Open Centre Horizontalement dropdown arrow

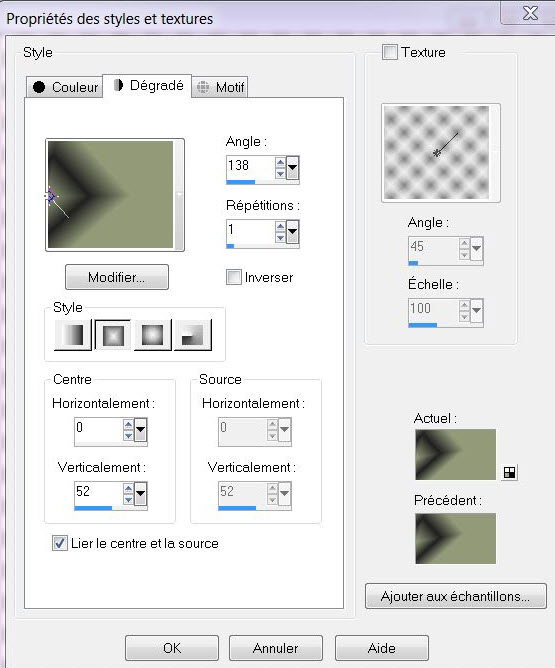(140, 430)
